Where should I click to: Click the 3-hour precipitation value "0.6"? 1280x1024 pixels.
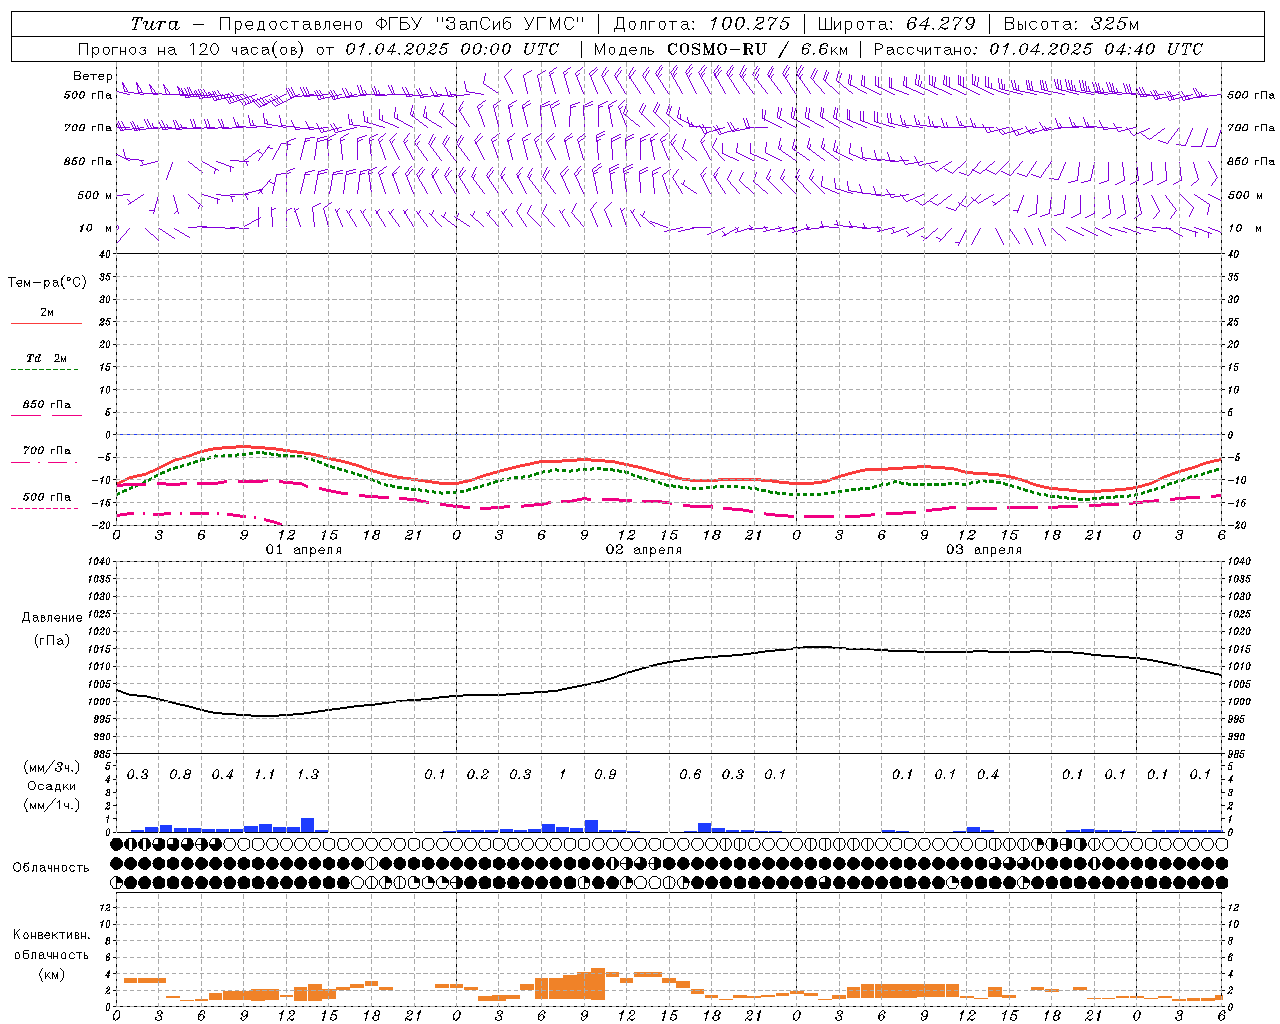pyautogui.click(x=690, y=775)
